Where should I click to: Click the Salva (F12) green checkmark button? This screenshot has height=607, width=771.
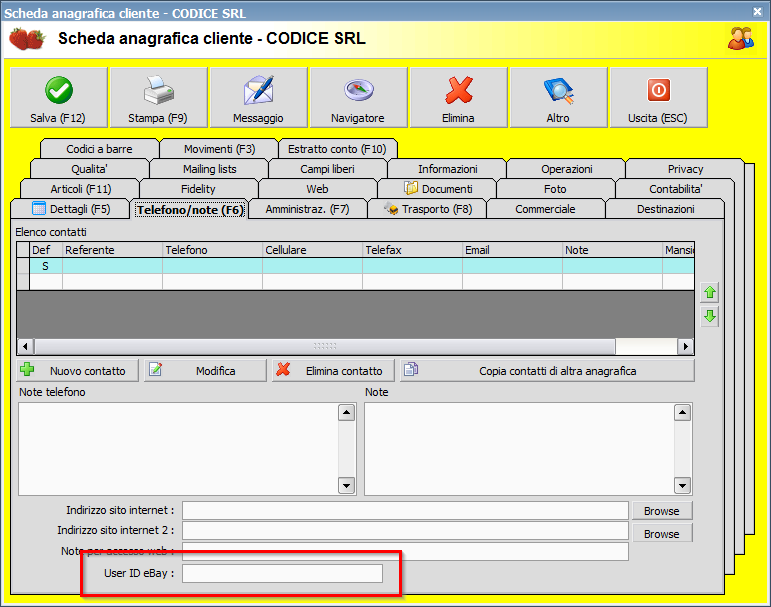(x=59, y=97)
